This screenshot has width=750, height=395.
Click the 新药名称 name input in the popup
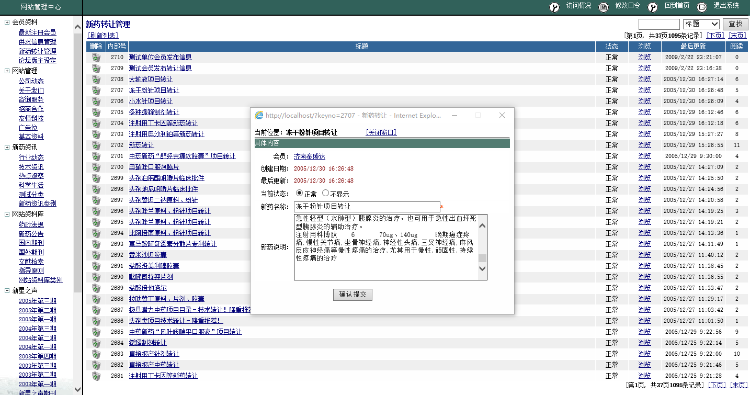pyautogui.click(x=367, y=207)
